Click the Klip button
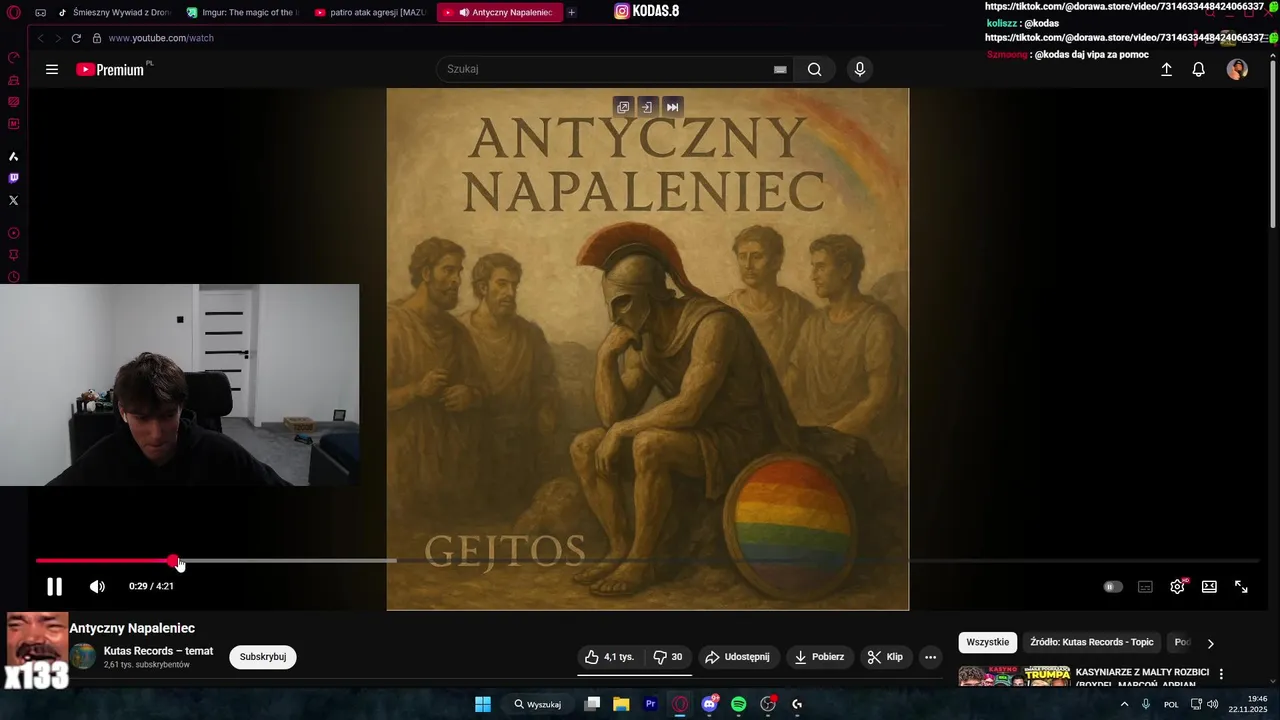Viewport: 1280px width, 720px height. [x=886, y=657]
